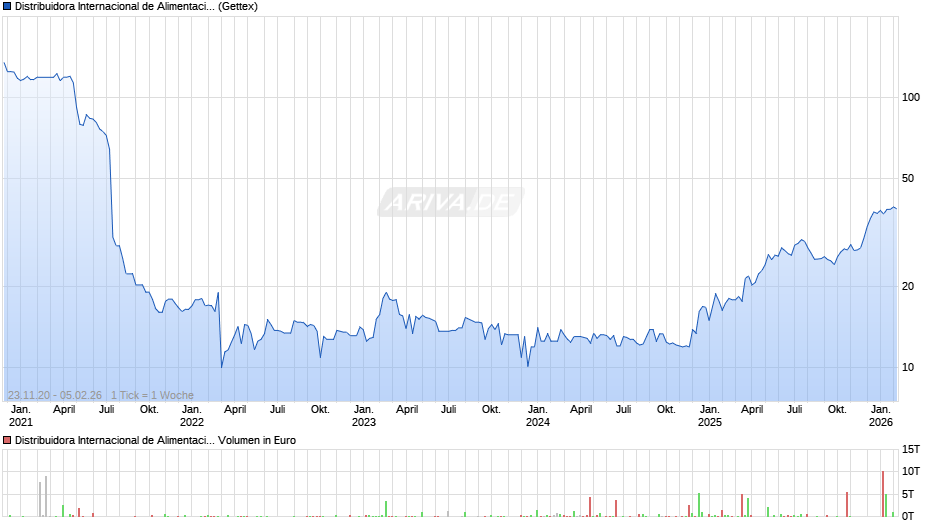Click the y-axis price label '100'
The height and width of the screenshot is (526, 940).
click(911, 98)
